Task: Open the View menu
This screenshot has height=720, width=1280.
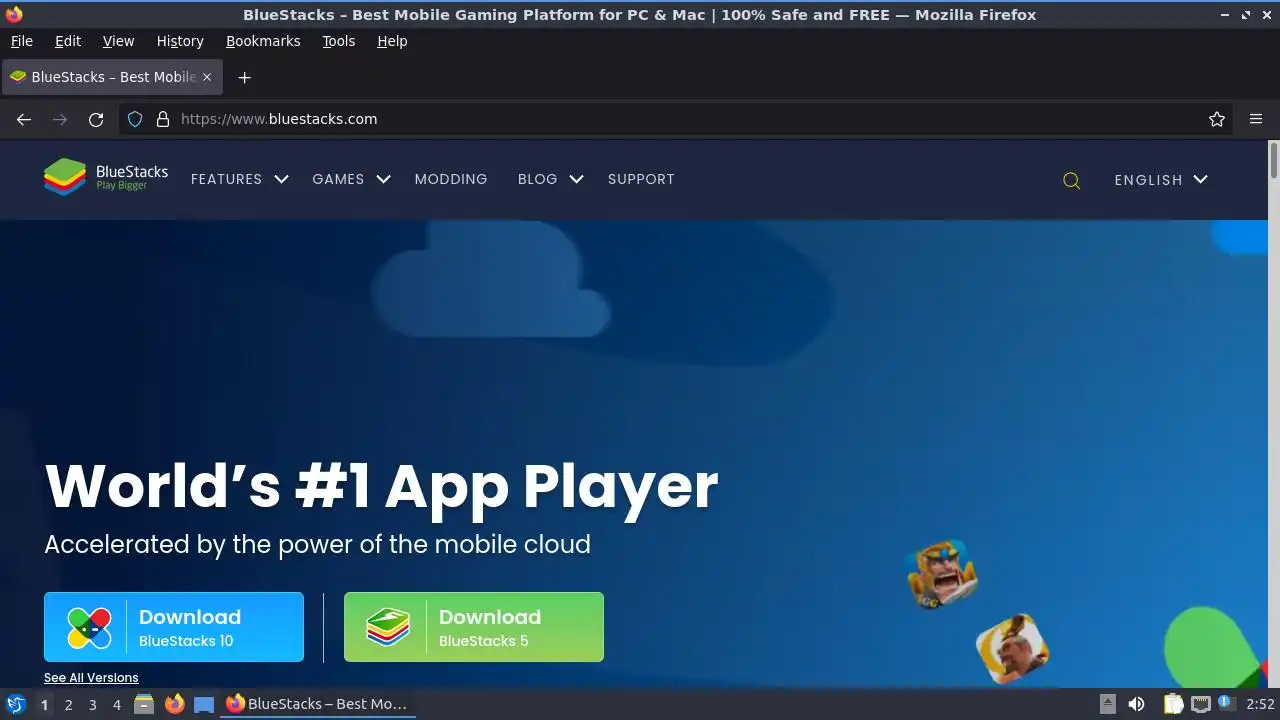Action: click(x=118, y=41)
